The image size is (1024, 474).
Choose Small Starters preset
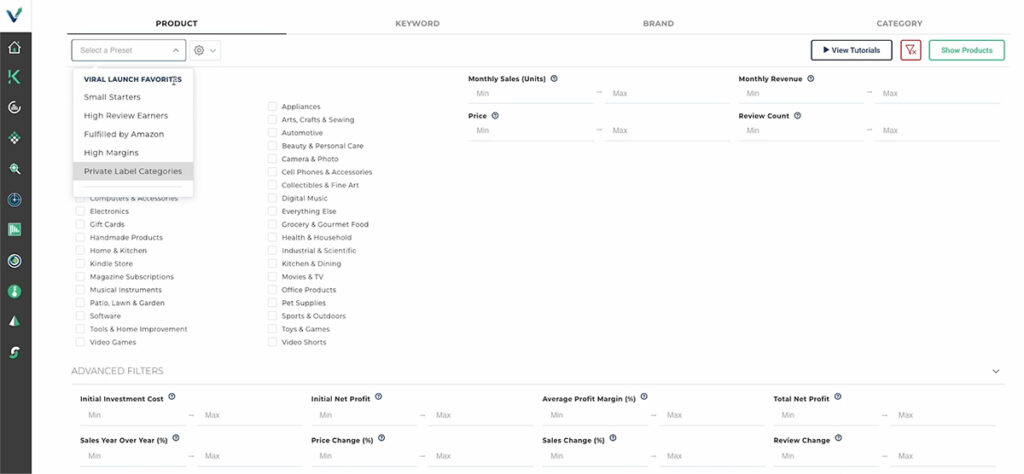[133, 97]
